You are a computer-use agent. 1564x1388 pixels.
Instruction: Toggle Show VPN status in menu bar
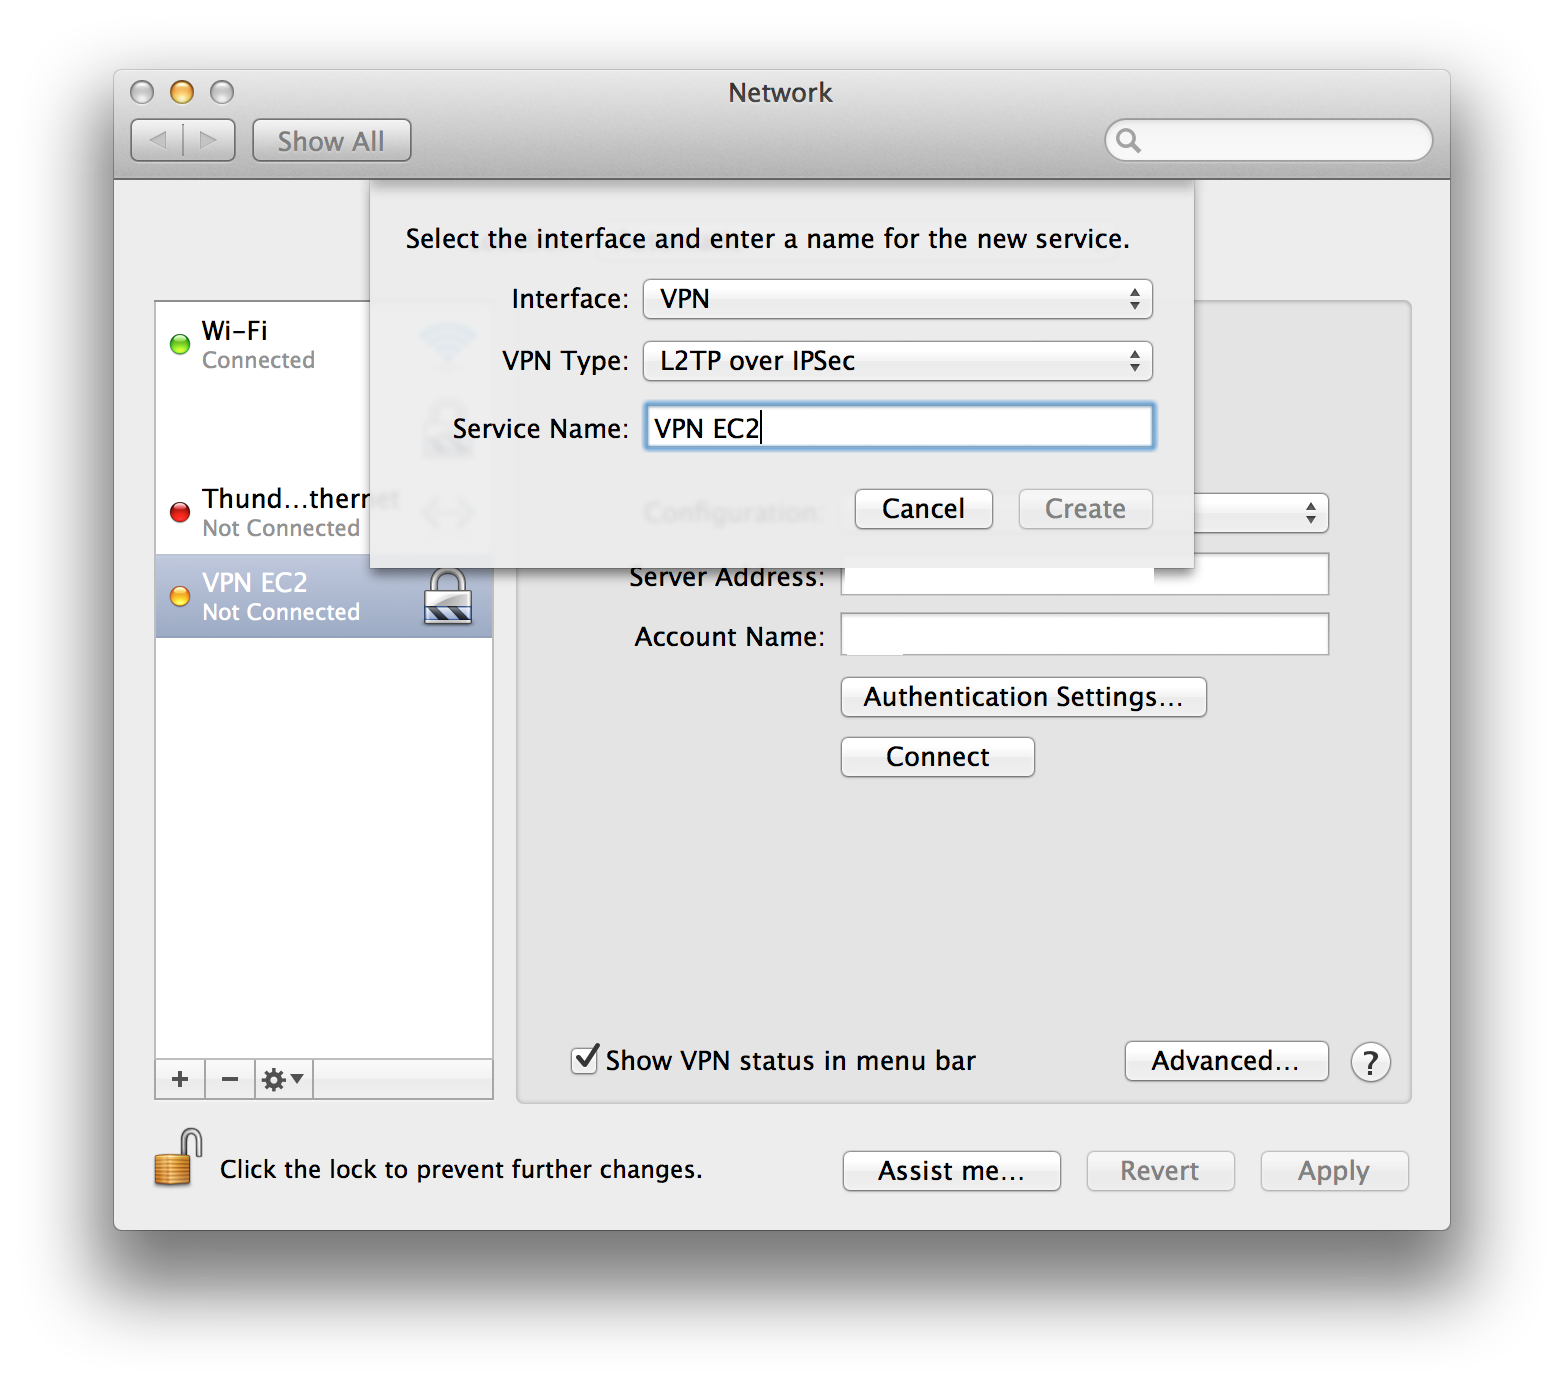coord(585,1059)
